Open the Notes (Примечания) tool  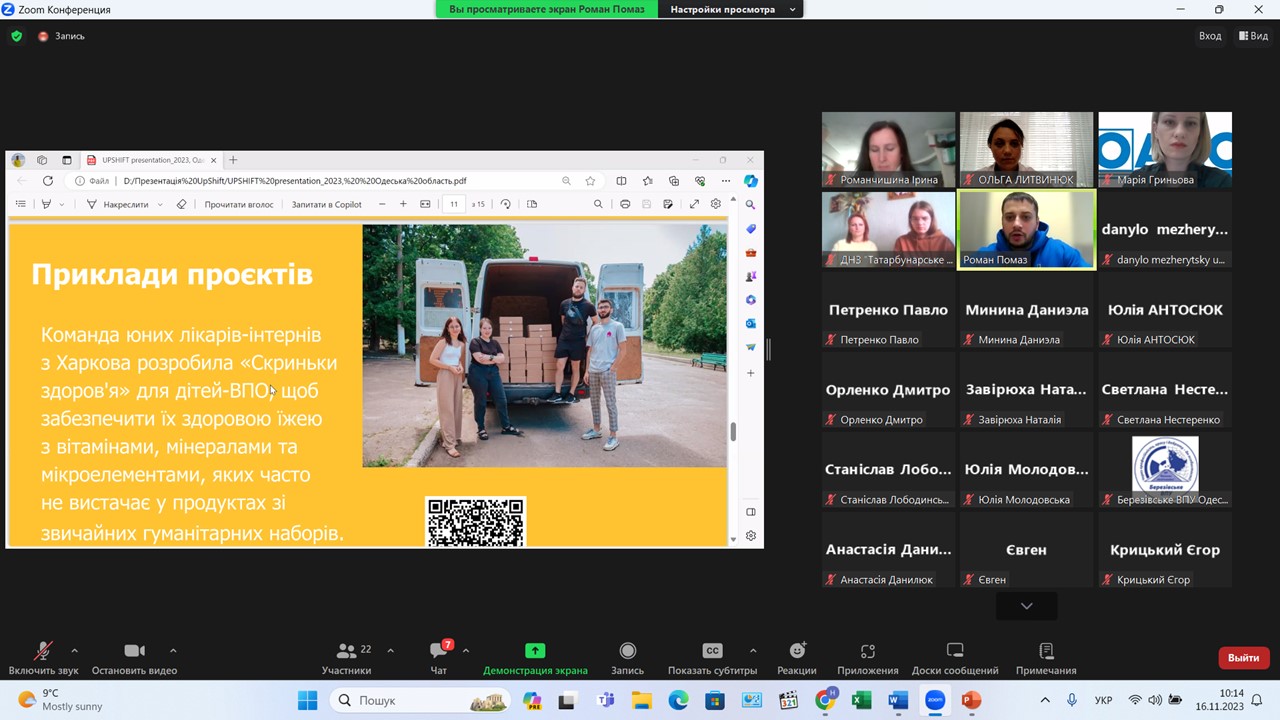pos(1045,656)
